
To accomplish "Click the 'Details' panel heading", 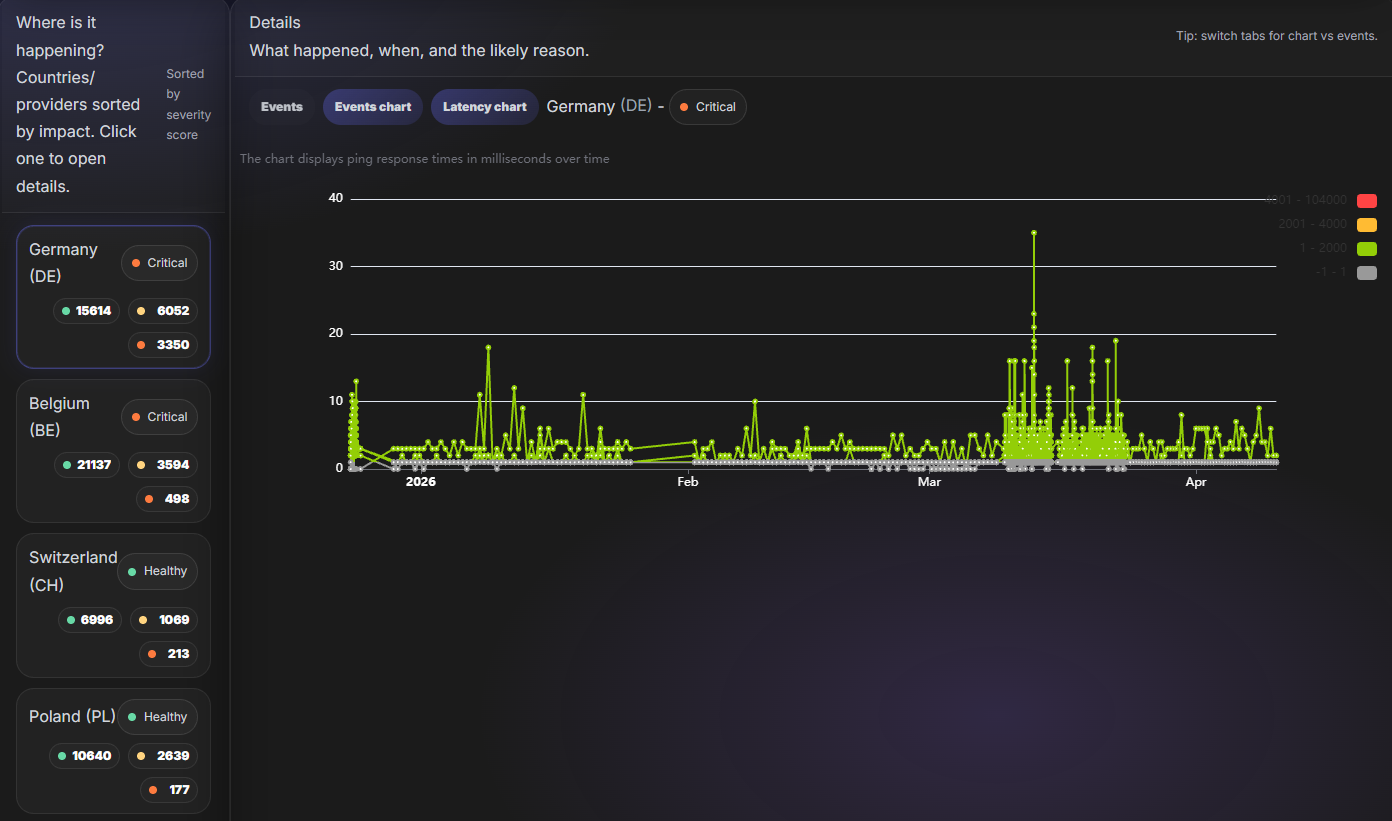I will (275, 22).
